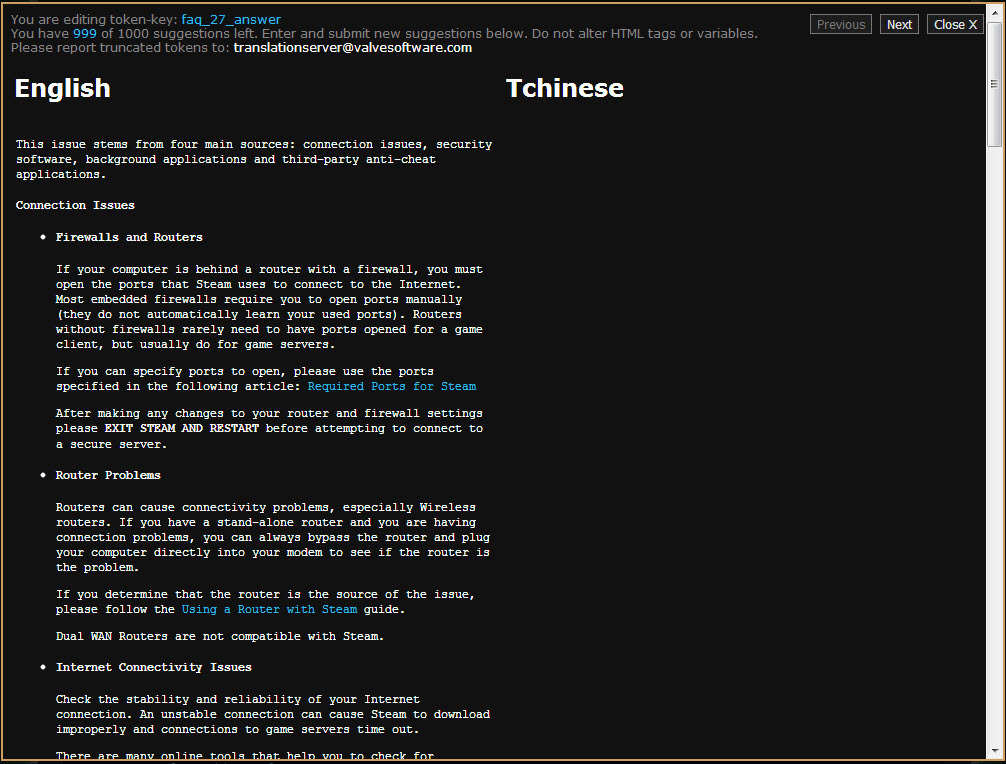The height and width of the screenshot is (764, 1006).
Task: Follow the Using a Router with Steam link
Action: pyautogui.click(x=269, y=609)
